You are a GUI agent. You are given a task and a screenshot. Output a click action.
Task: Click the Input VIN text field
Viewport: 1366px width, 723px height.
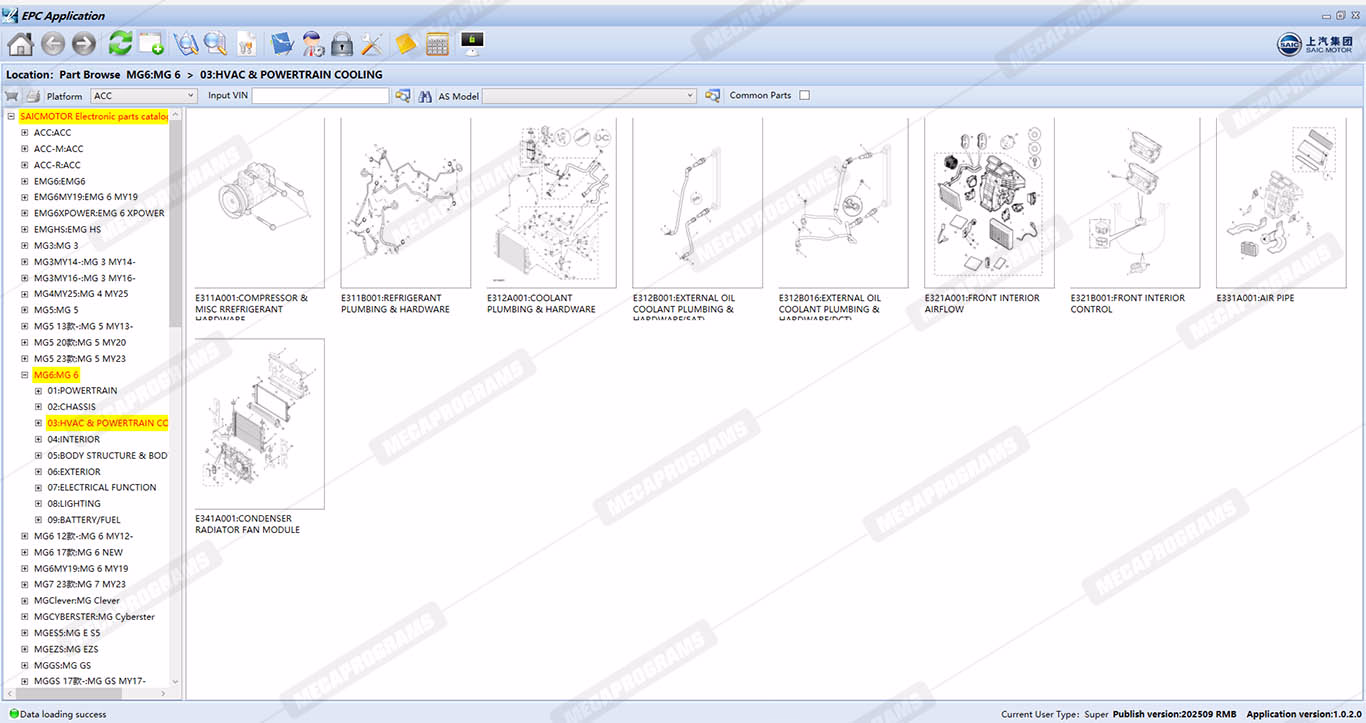point(320,96)
